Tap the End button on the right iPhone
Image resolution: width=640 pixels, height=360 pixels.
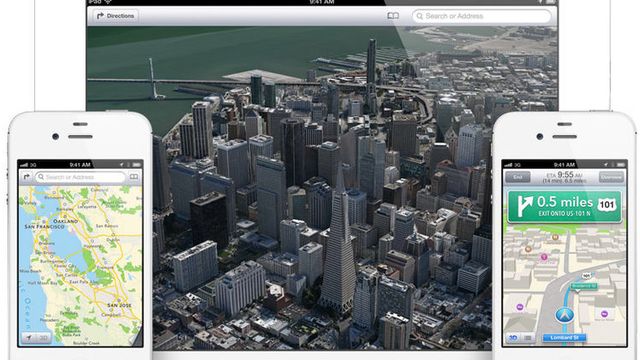click(518, 177)
